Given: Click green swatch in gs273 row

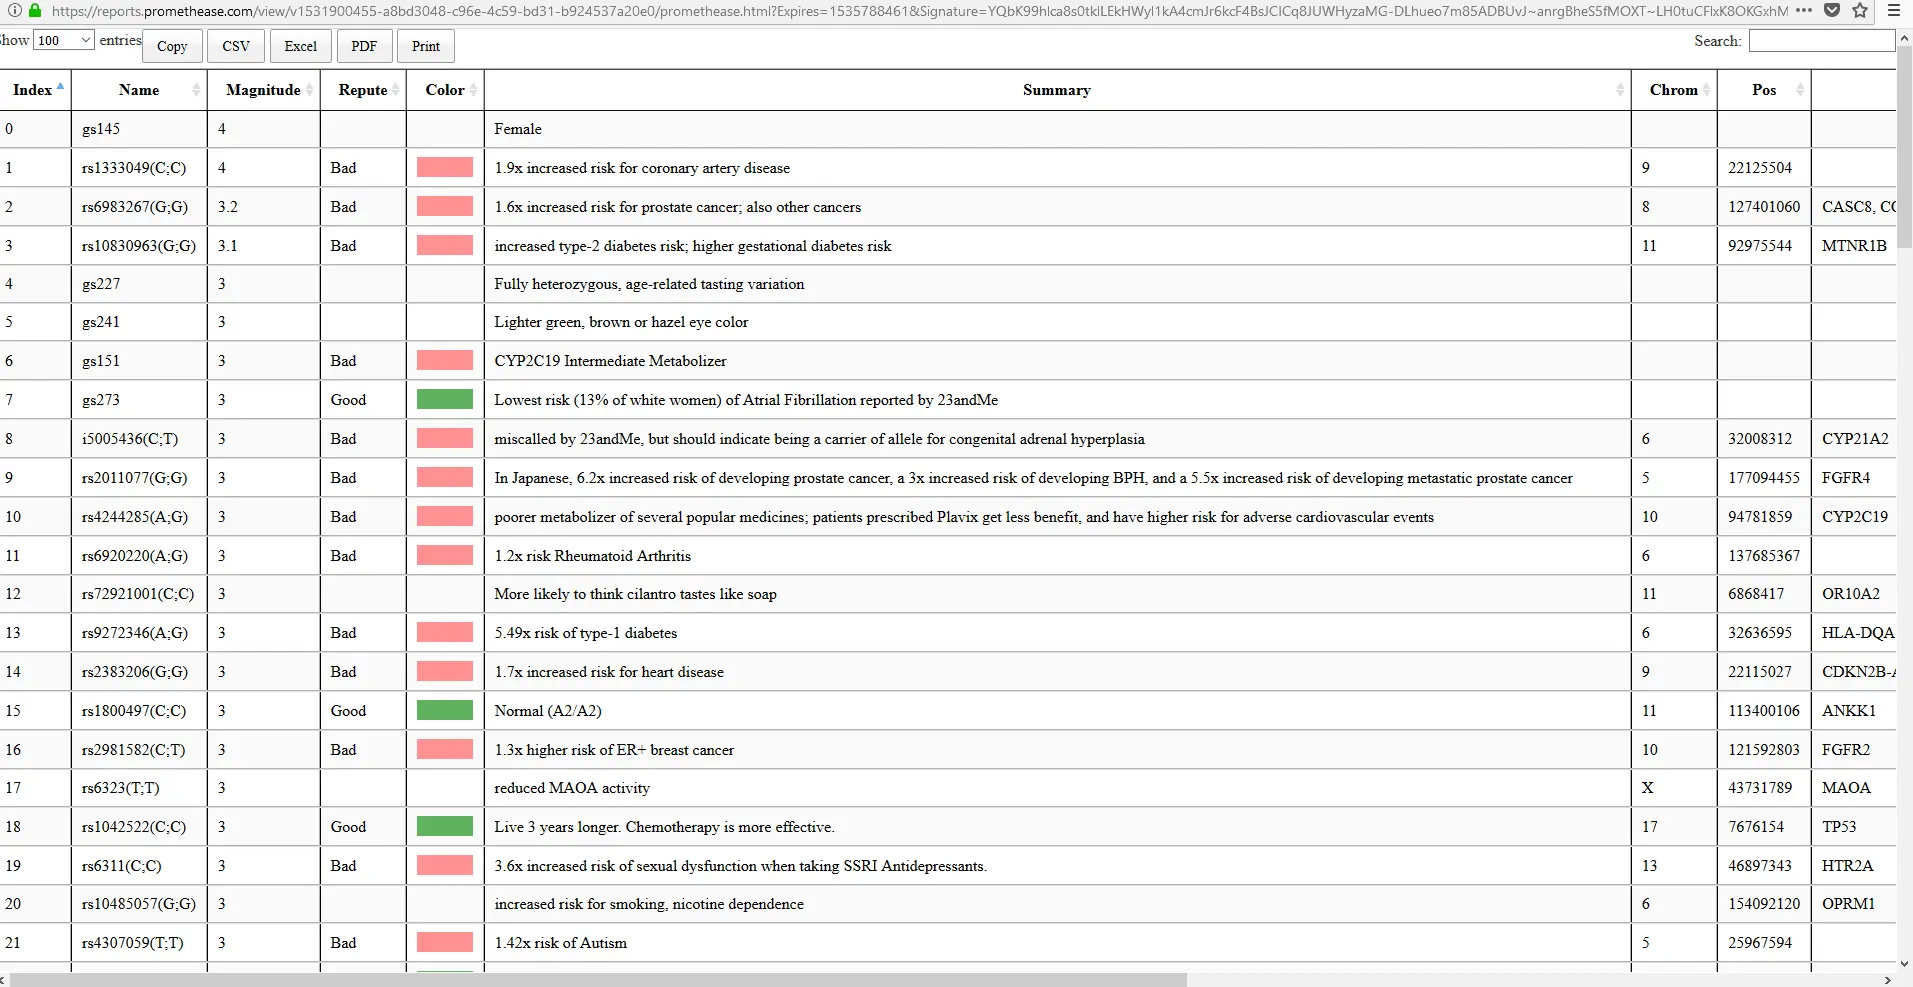Looking at the screenshot, I should (445, 399).
